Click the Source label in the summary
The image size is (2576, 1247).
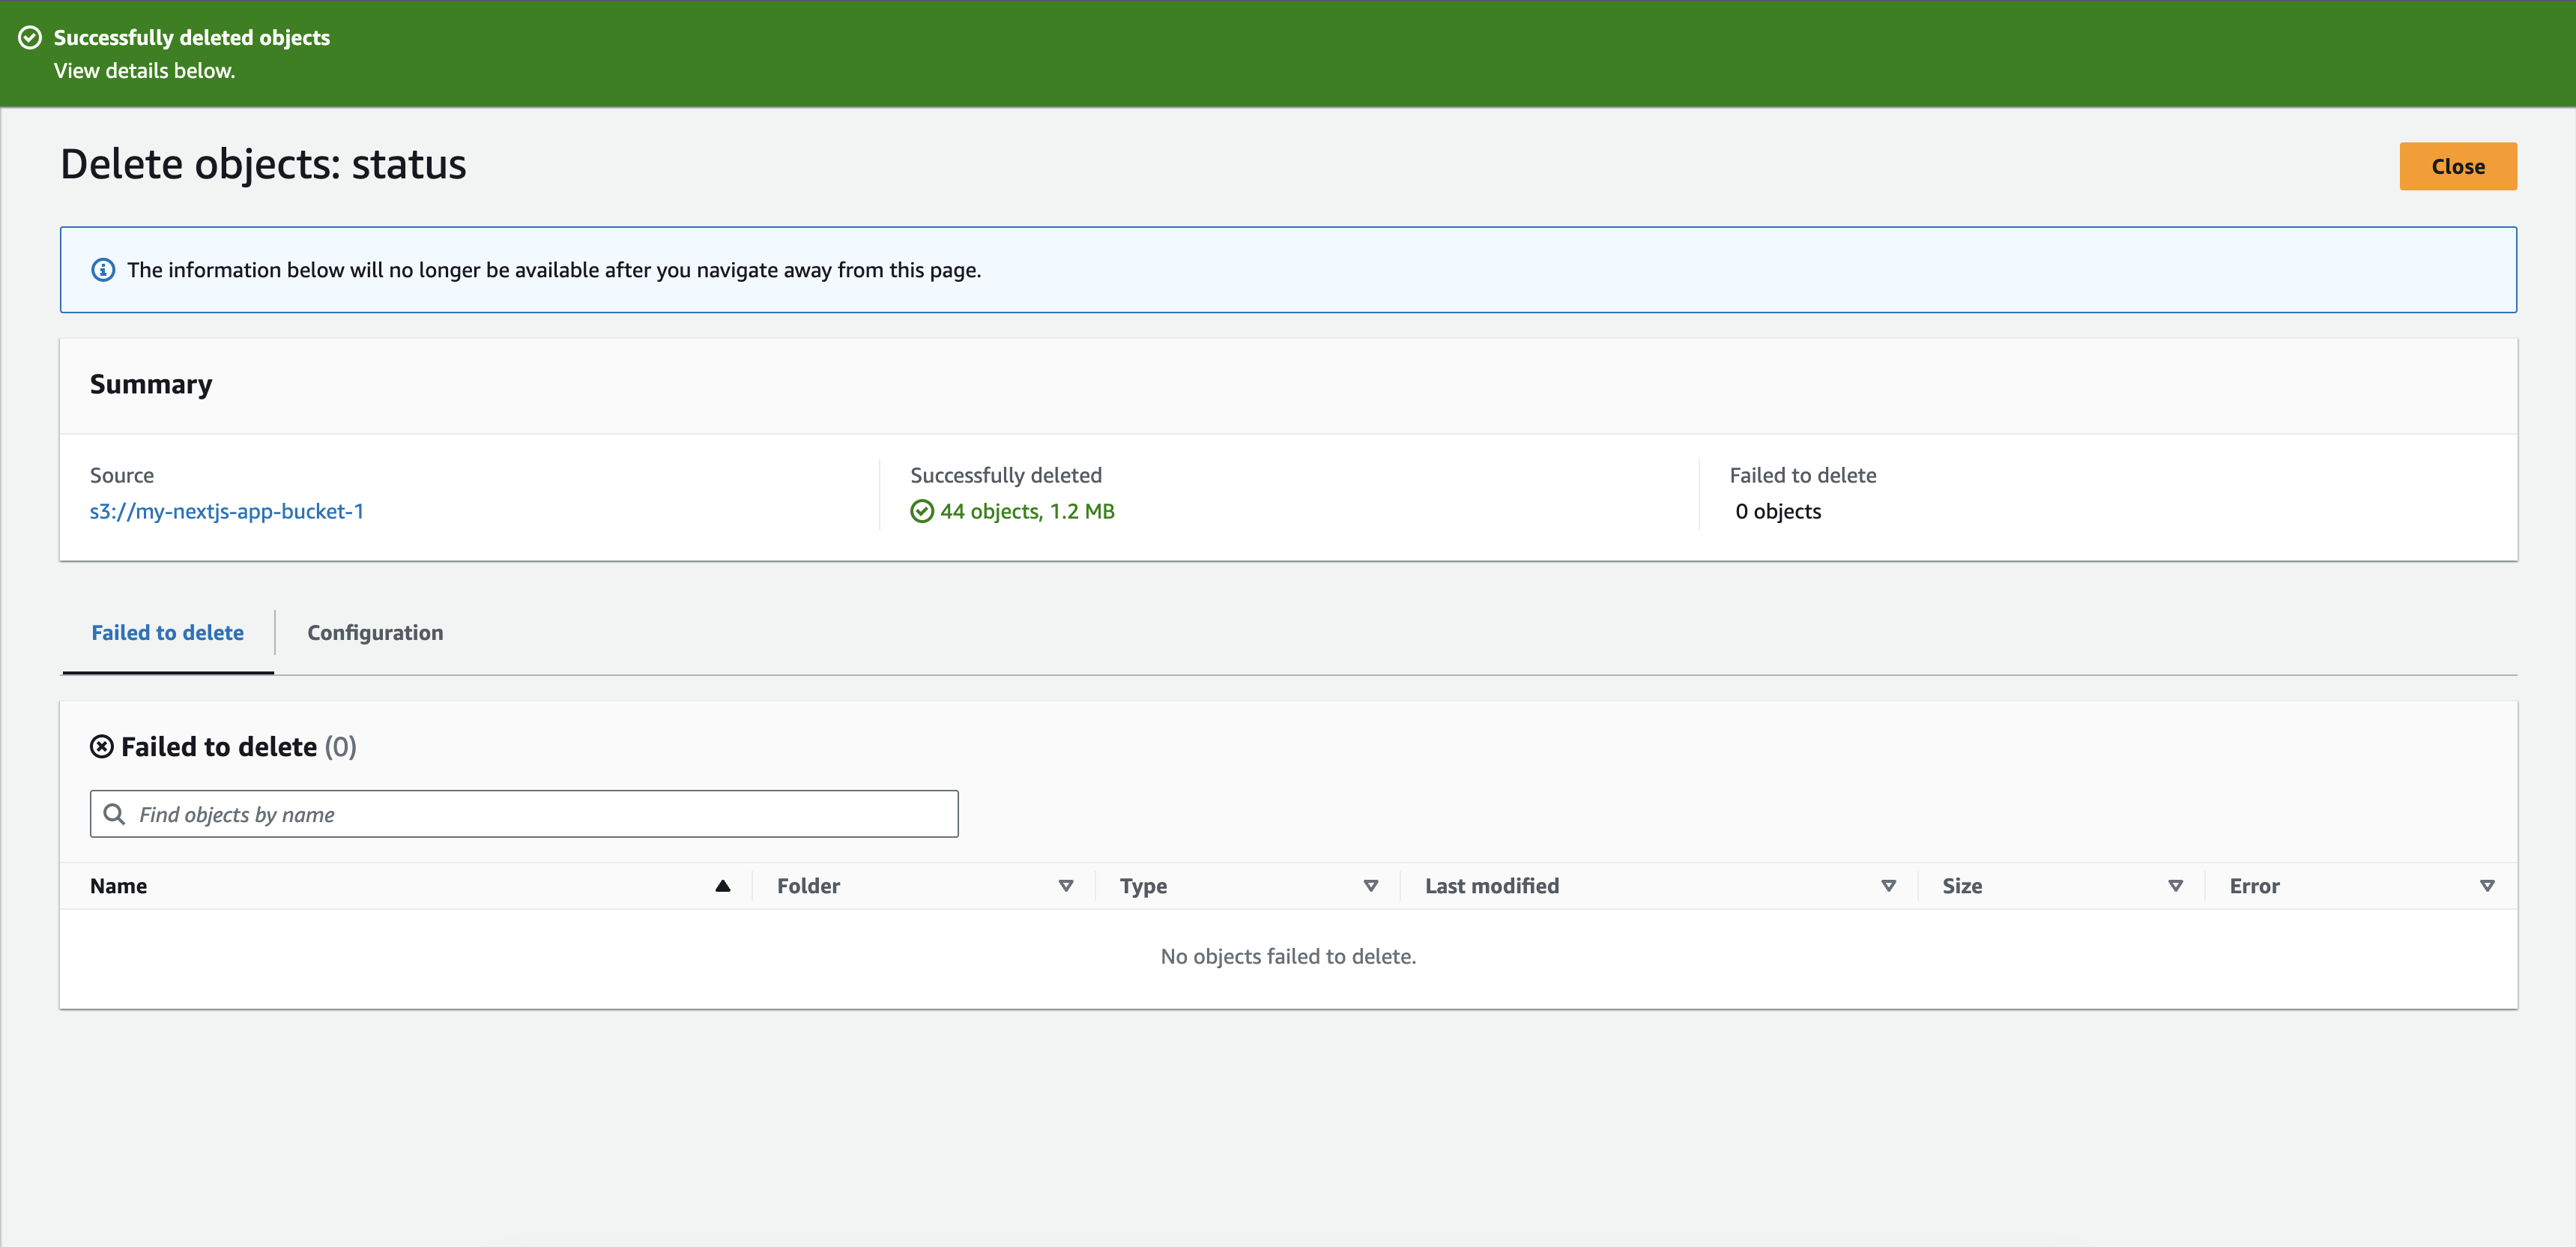(x=122, y=476)
